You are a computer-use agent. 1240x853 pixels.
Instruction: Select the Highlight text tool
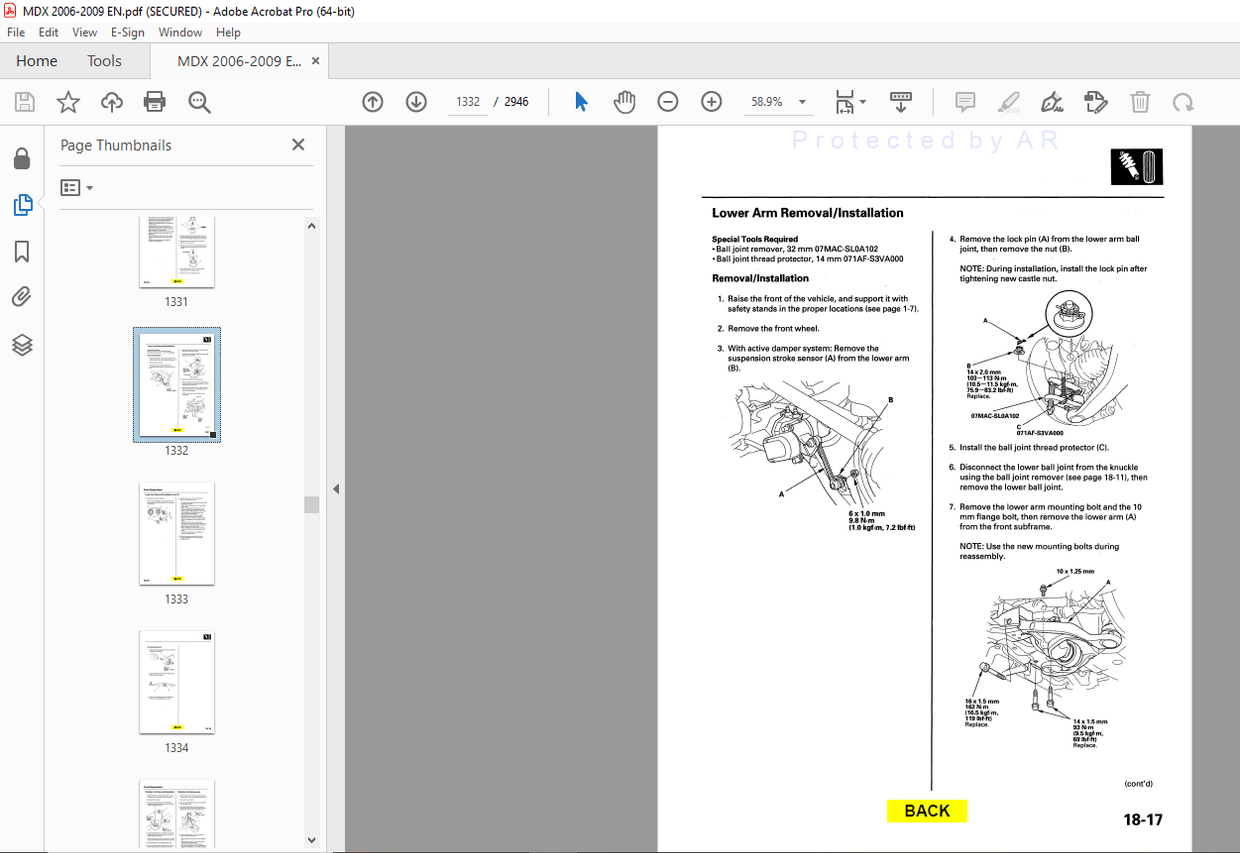(1009, 101)
